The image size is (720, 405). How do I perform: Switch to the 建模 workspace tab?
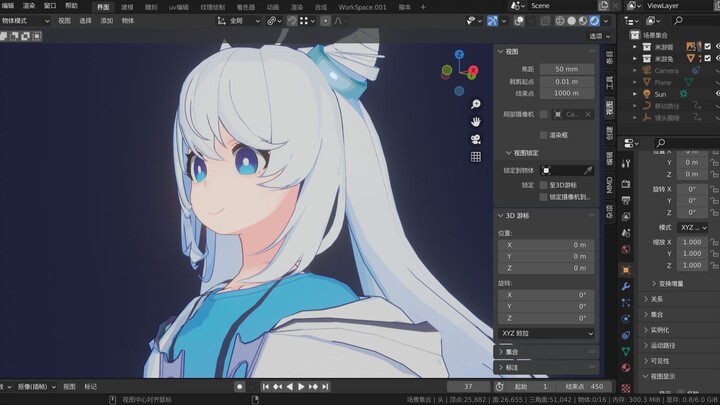pyautogui.click(x=127, y=7)
